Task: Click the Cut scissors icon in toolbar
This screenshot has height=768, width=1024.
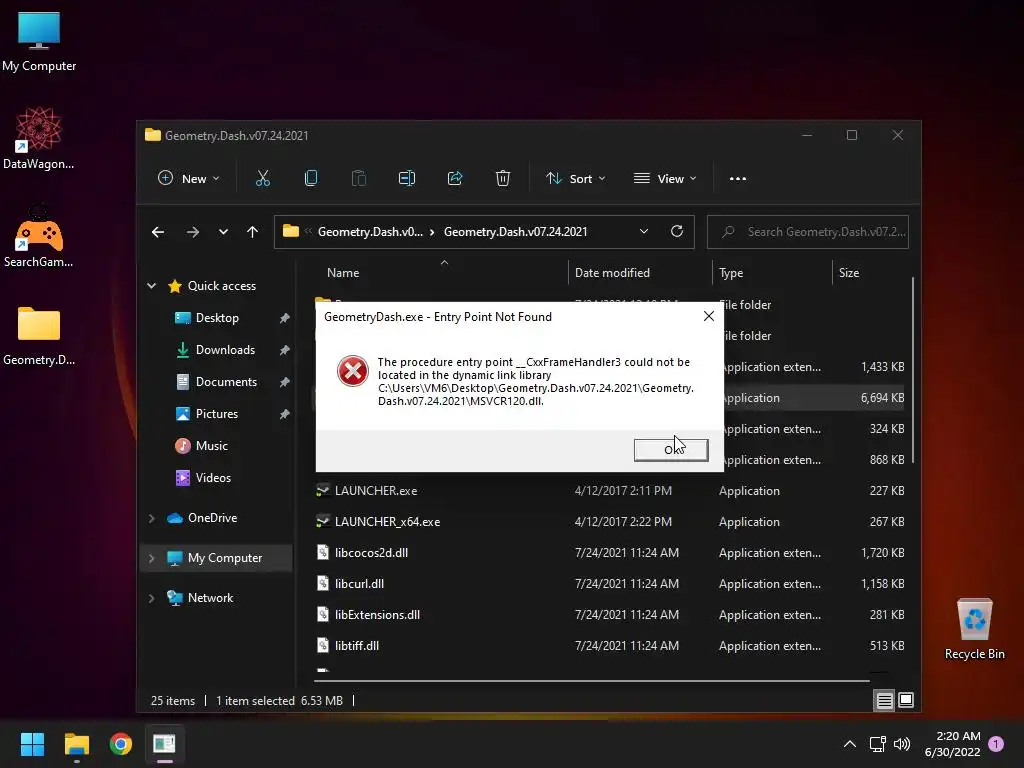Action: [x=263, y=178]
